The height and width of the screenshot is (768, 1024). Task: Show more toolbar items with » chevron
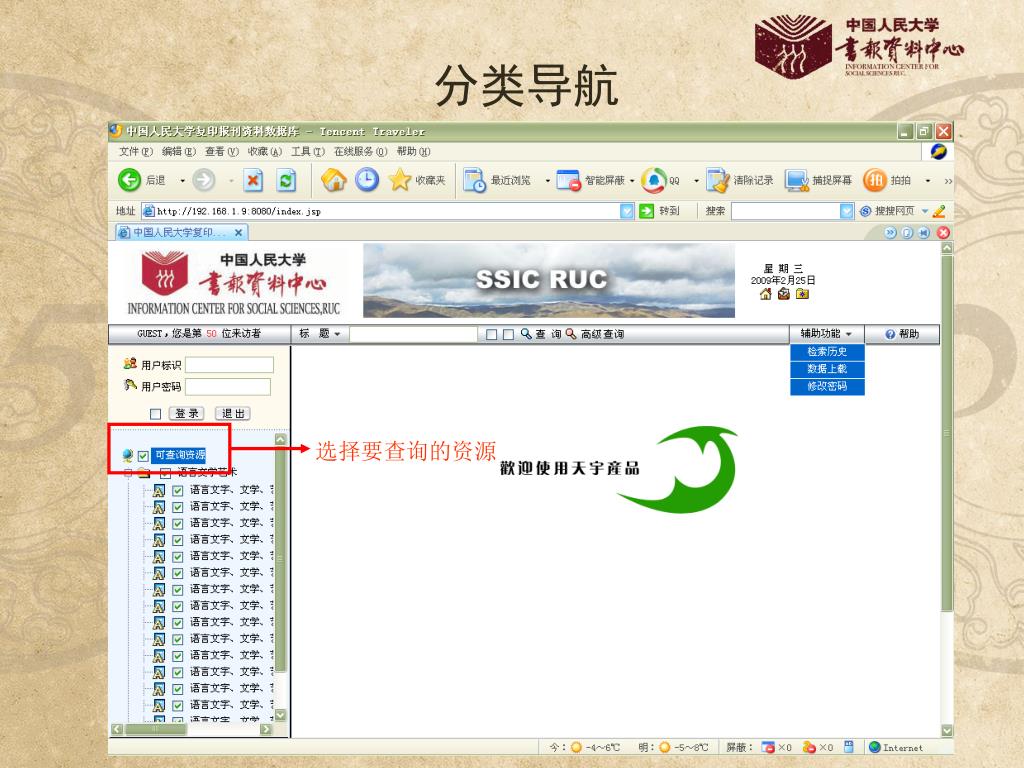click(x=948, y=181)
